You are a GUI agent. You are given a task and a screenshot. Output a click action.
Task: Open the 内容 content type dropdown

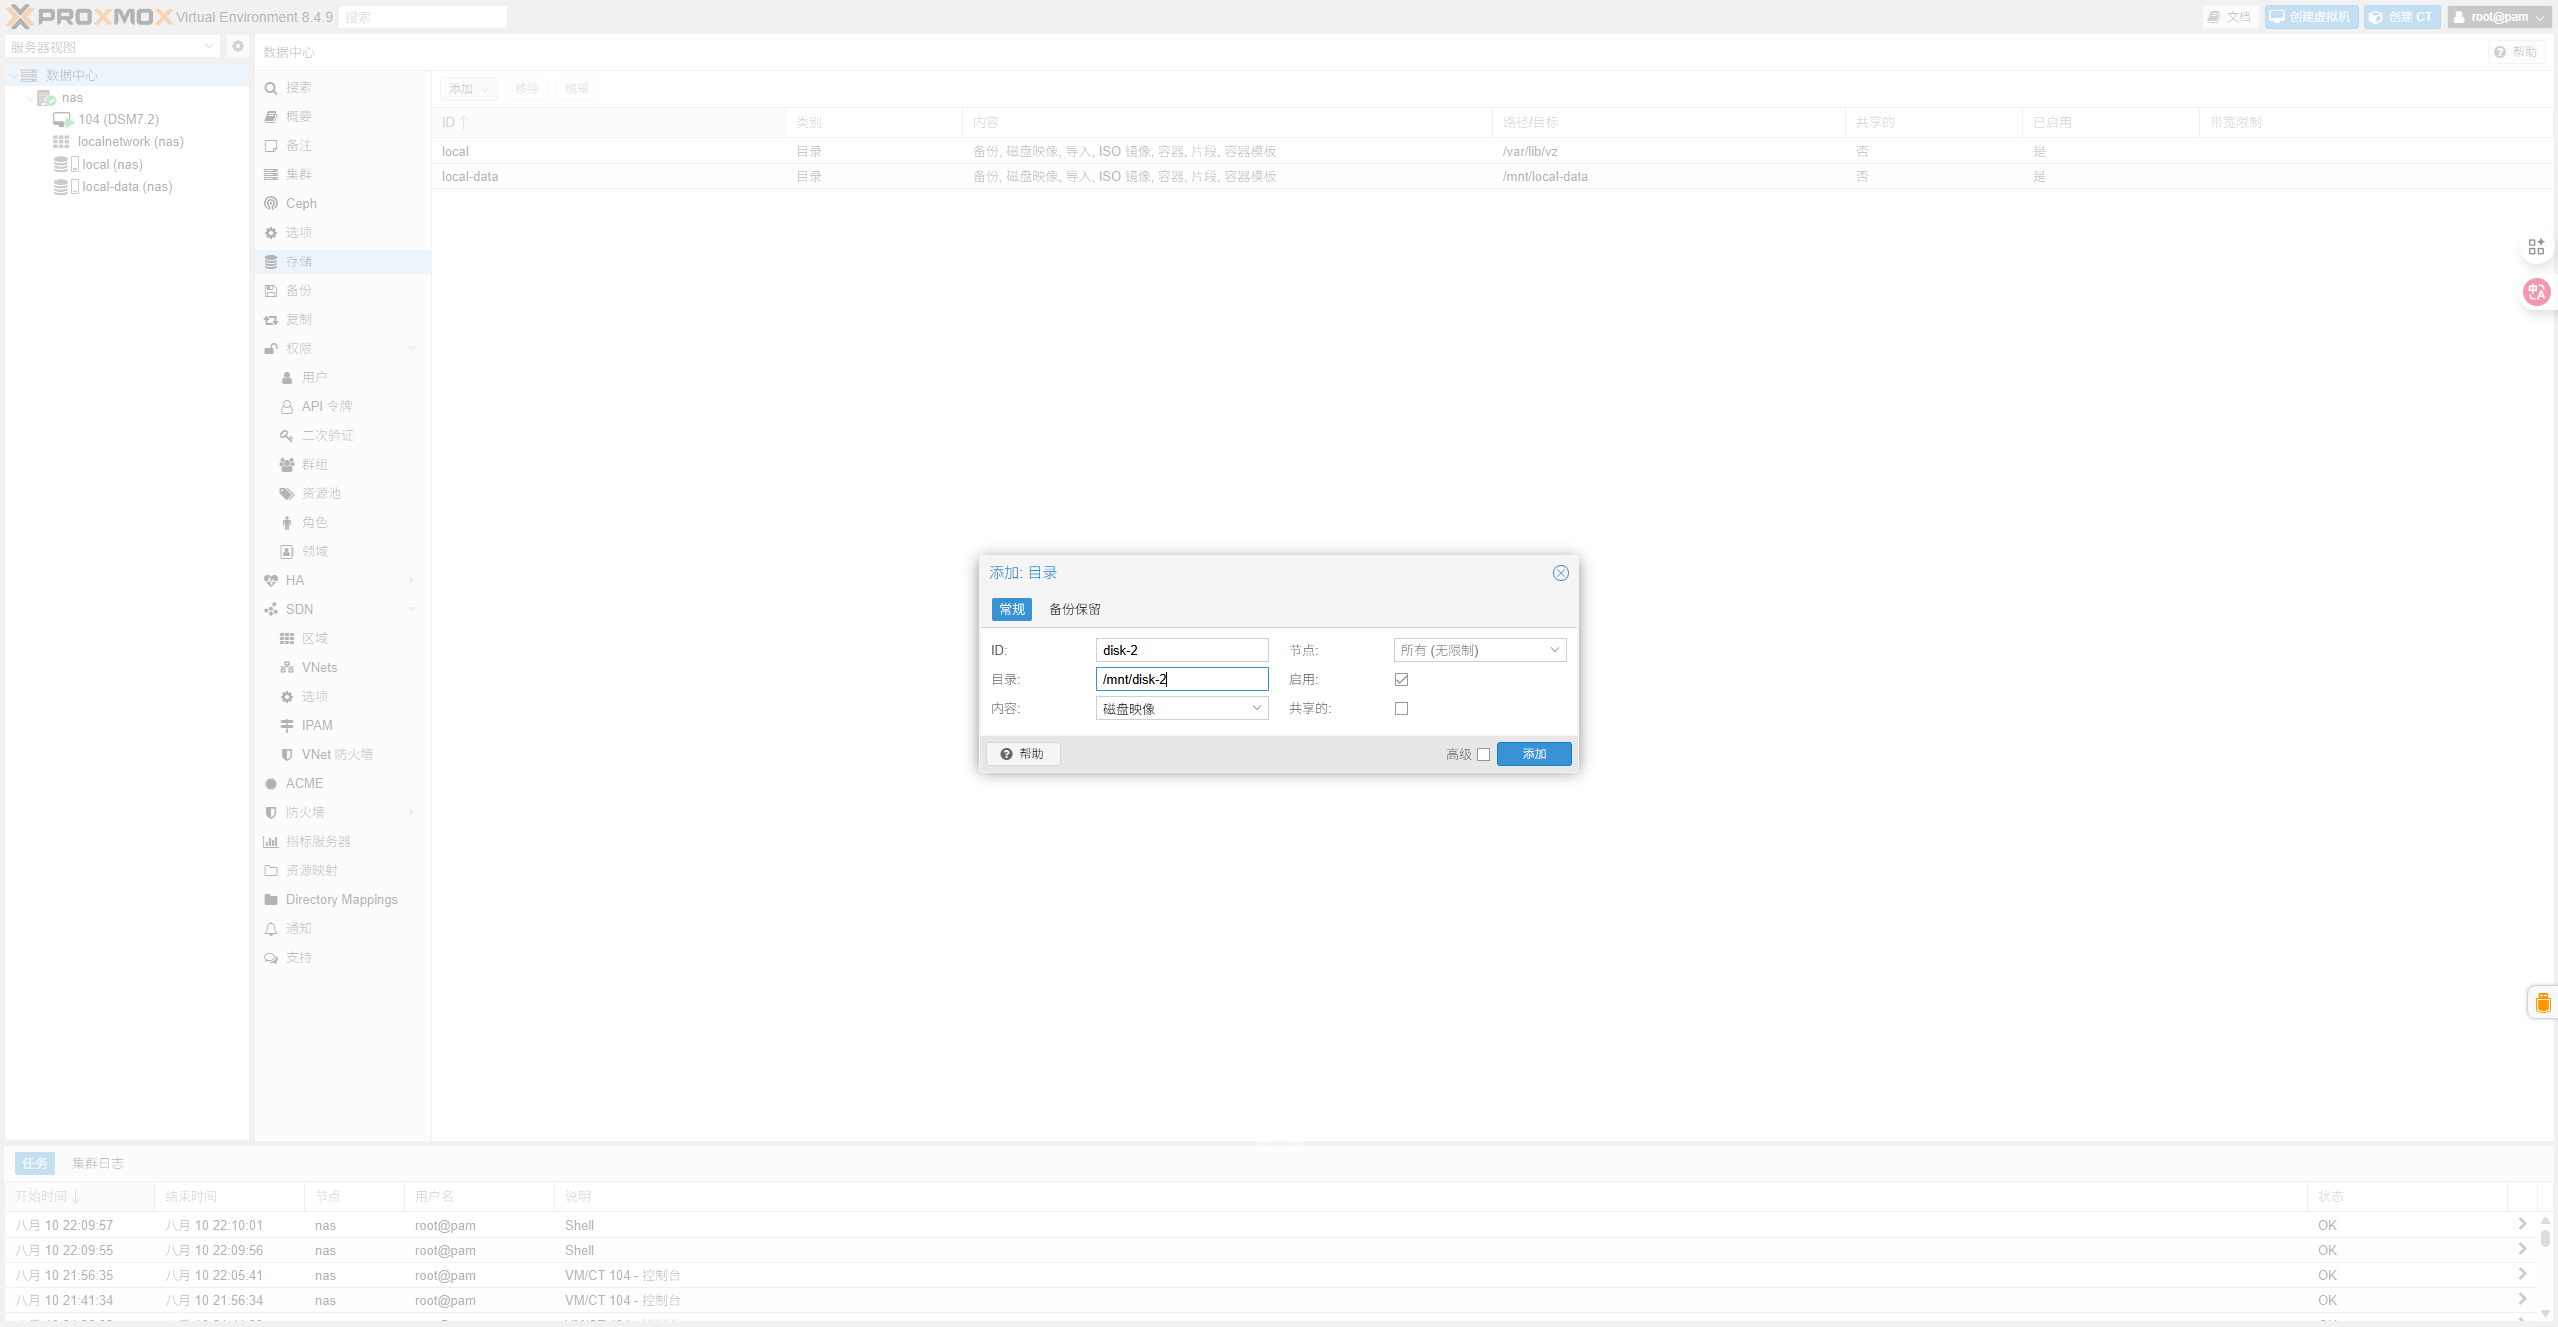click(x=1182, y=708)
